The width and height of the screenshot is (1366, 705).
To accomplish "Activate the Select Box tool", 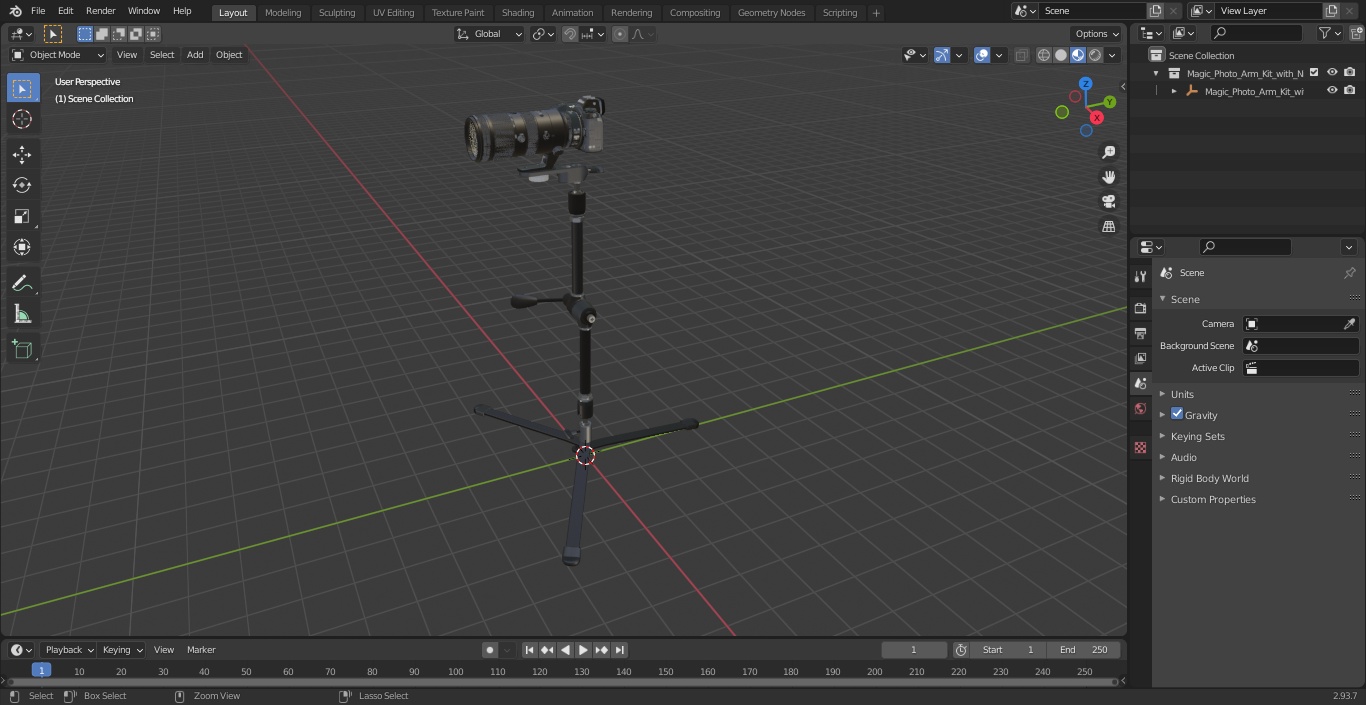I will point(22,88).
